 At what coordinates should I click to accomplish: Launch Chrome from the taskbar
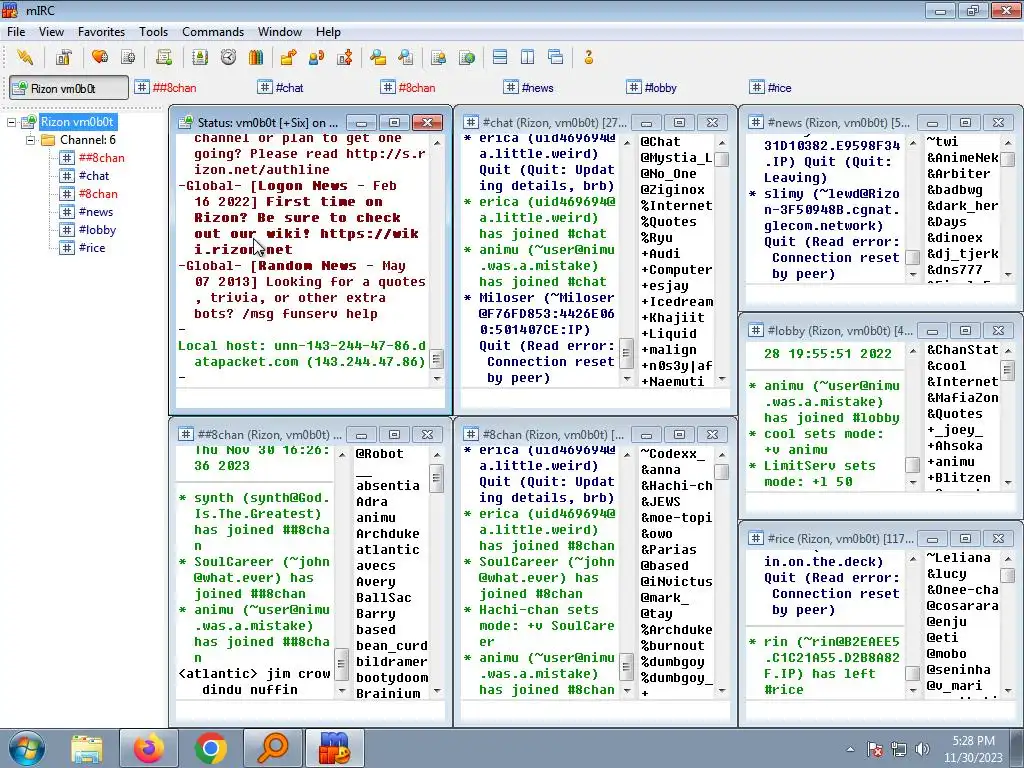tap(210, 748)
